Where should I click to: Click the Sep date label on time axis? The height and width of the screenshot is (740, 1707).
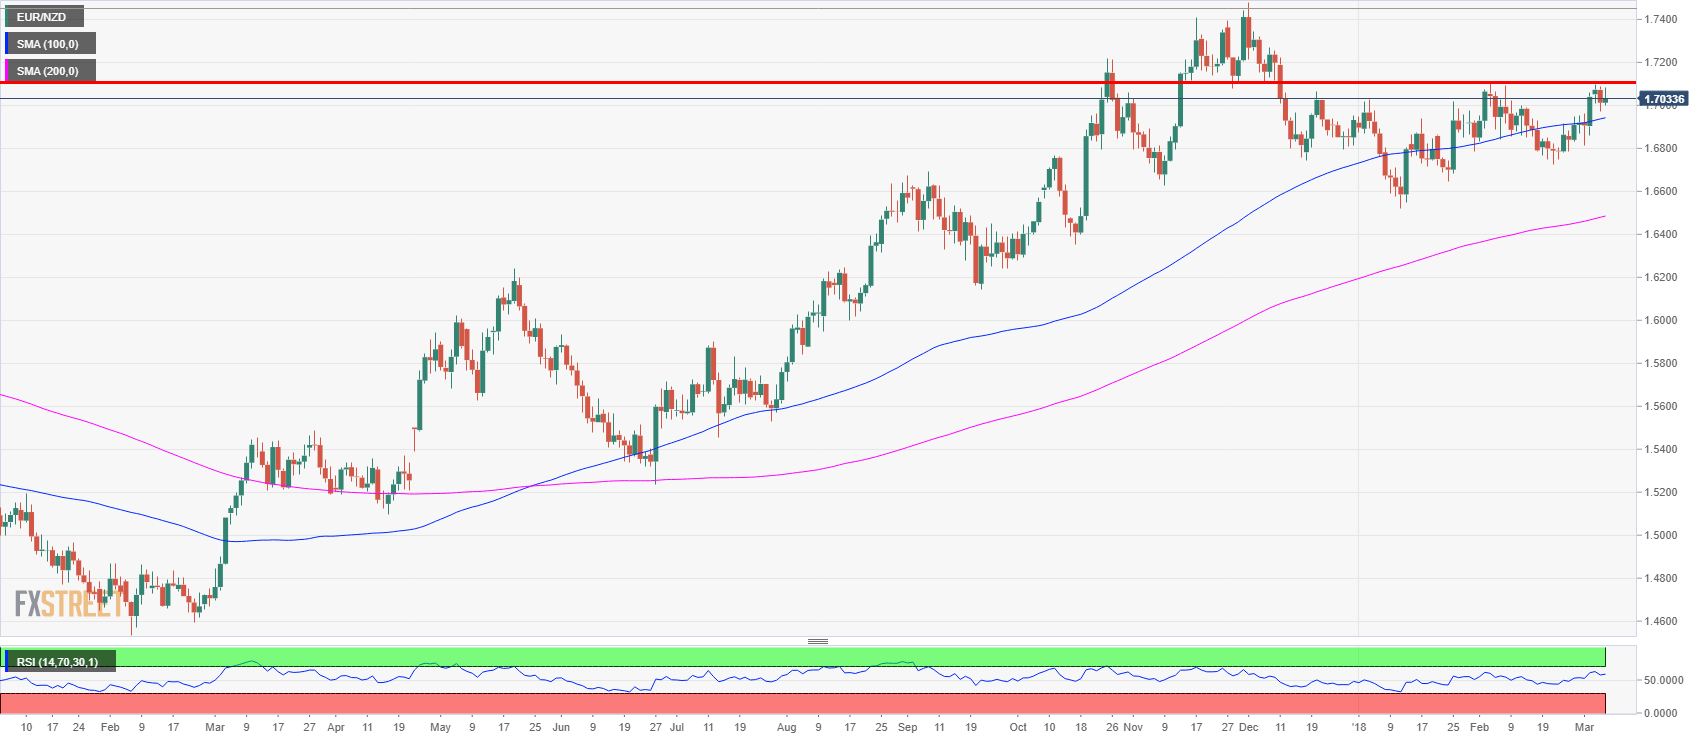point(908,727)
